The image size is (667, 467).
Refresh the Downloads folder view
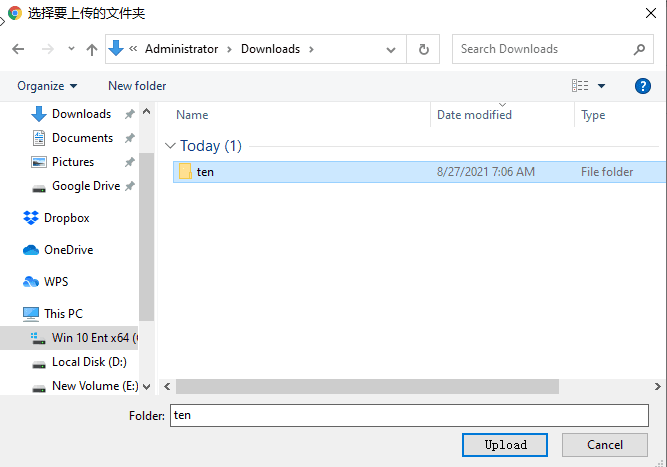(x=424, y=49)
